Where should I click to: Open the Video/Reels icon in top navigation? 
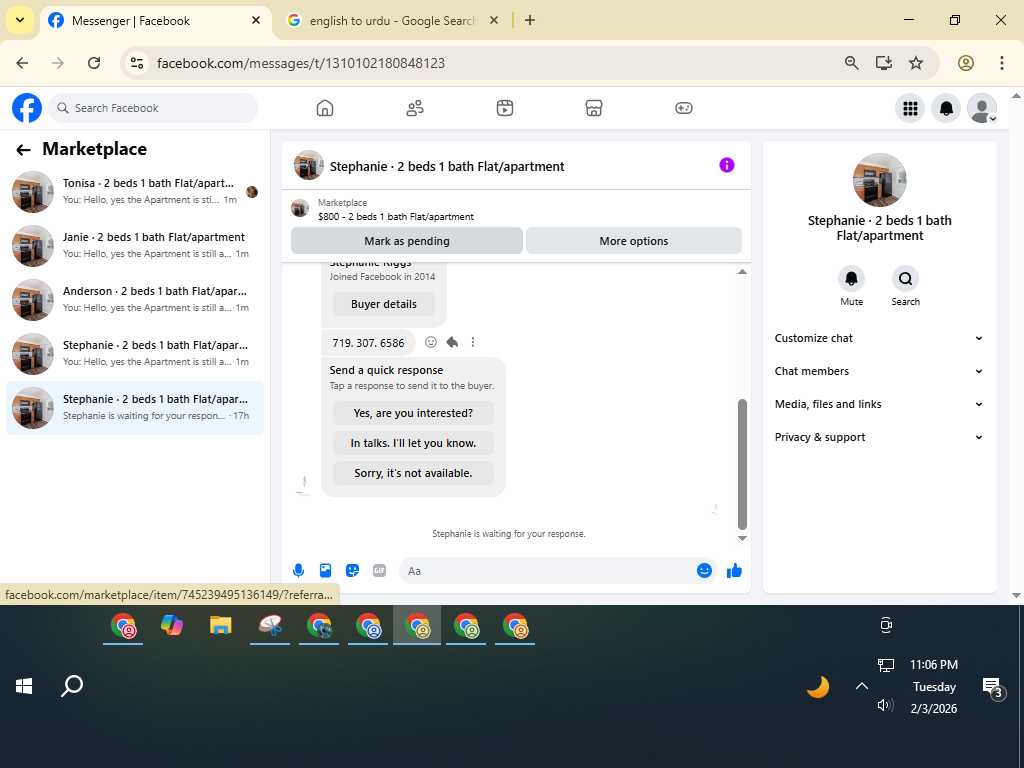pyautogui.click(x=505, y=108)
